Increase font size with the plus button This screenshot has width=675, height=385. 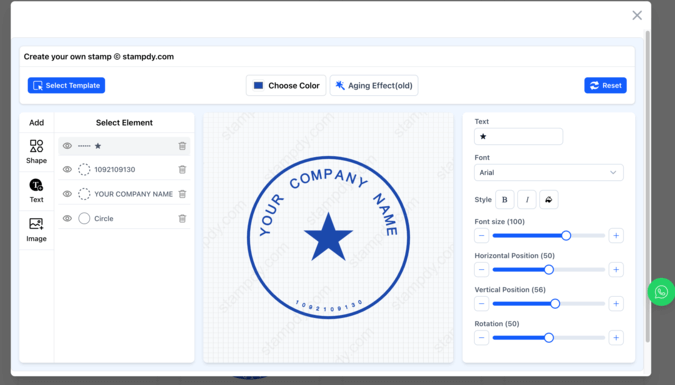(x=616, y=236)
